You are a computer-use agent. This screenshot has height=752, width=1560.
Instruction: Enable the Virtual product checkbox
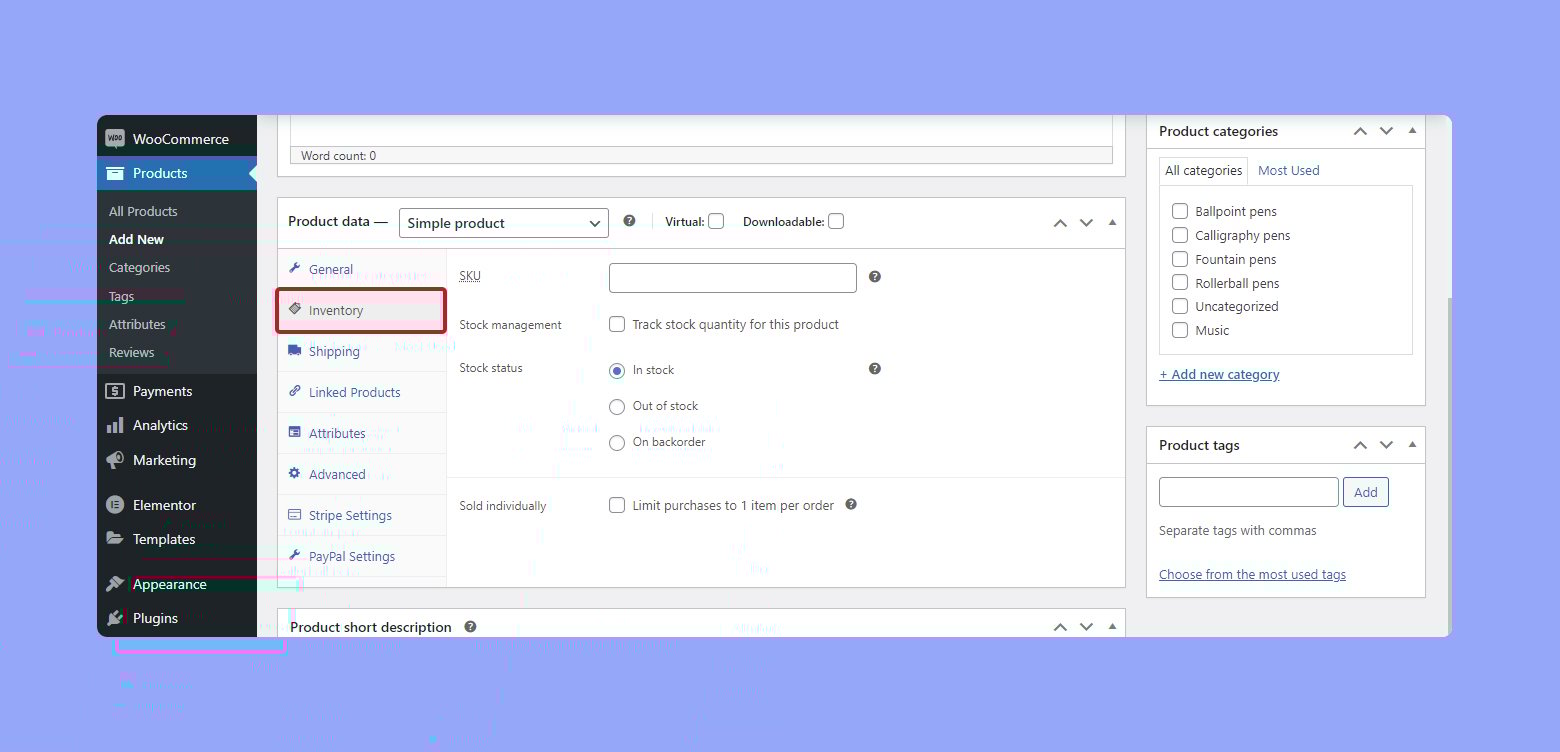(x=716, y=222)
